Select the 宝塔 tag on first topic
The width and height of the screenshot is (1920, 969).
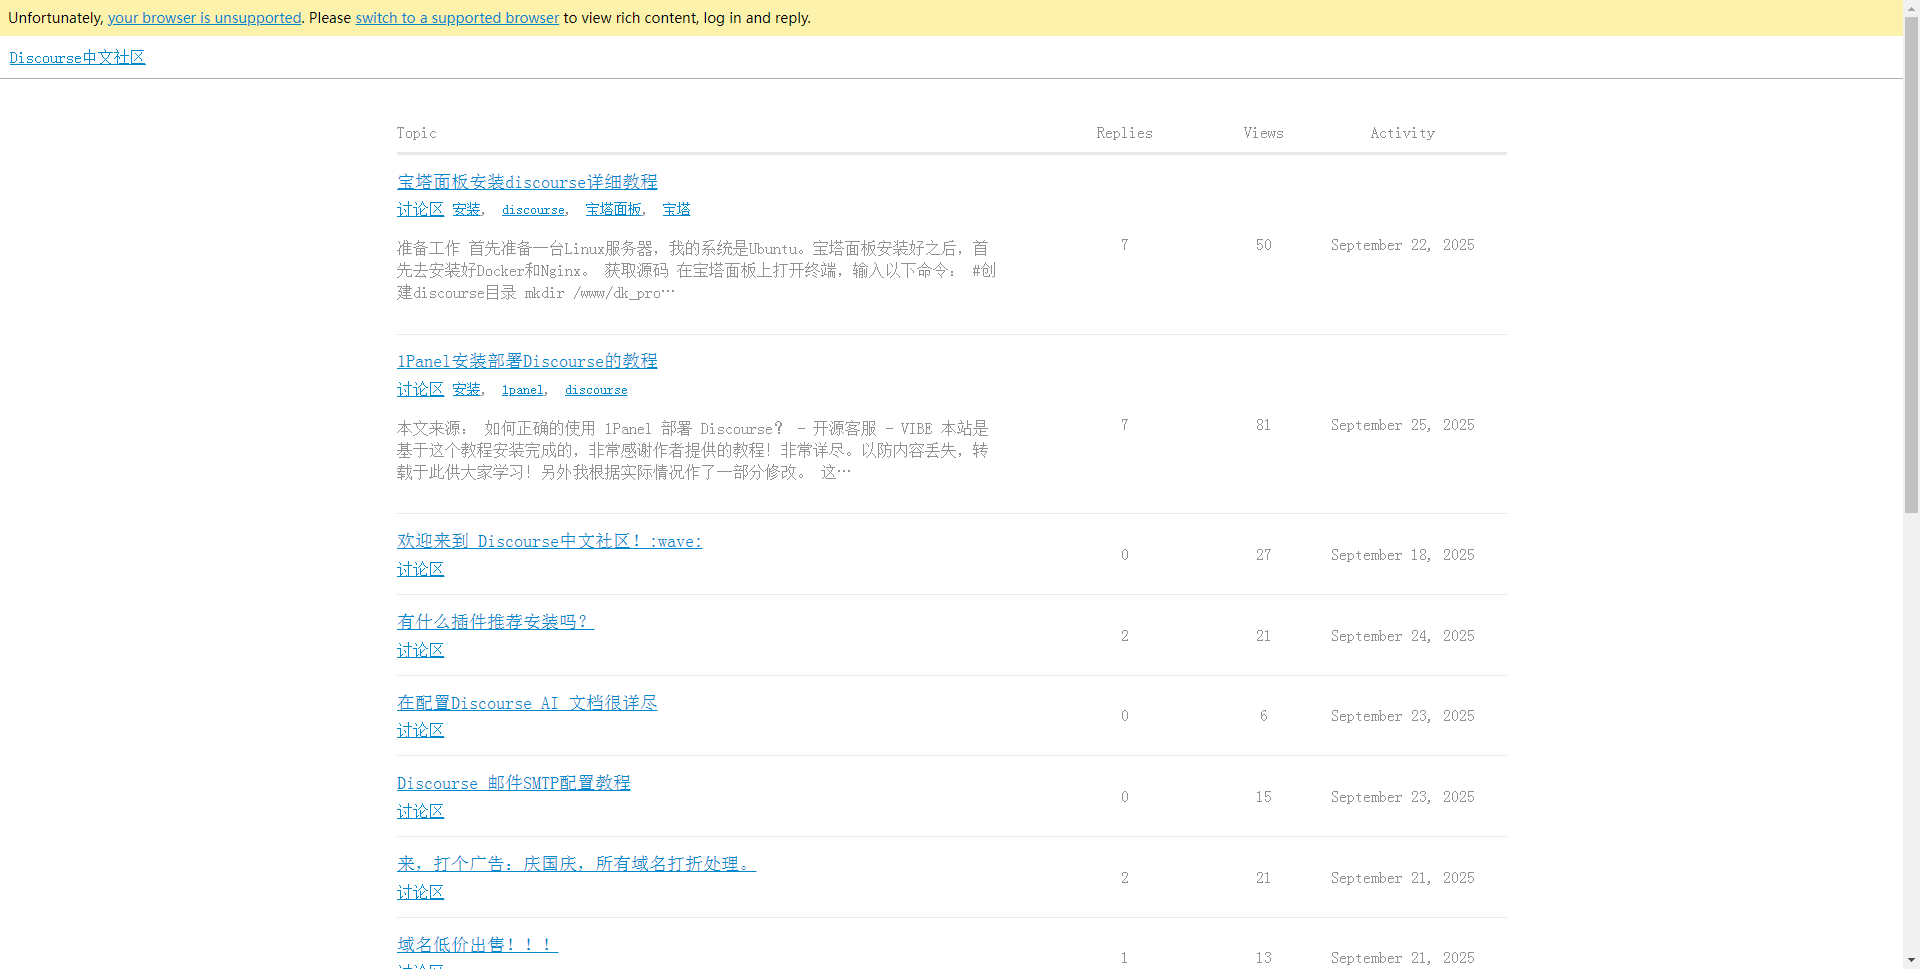[x=676, y=209]
